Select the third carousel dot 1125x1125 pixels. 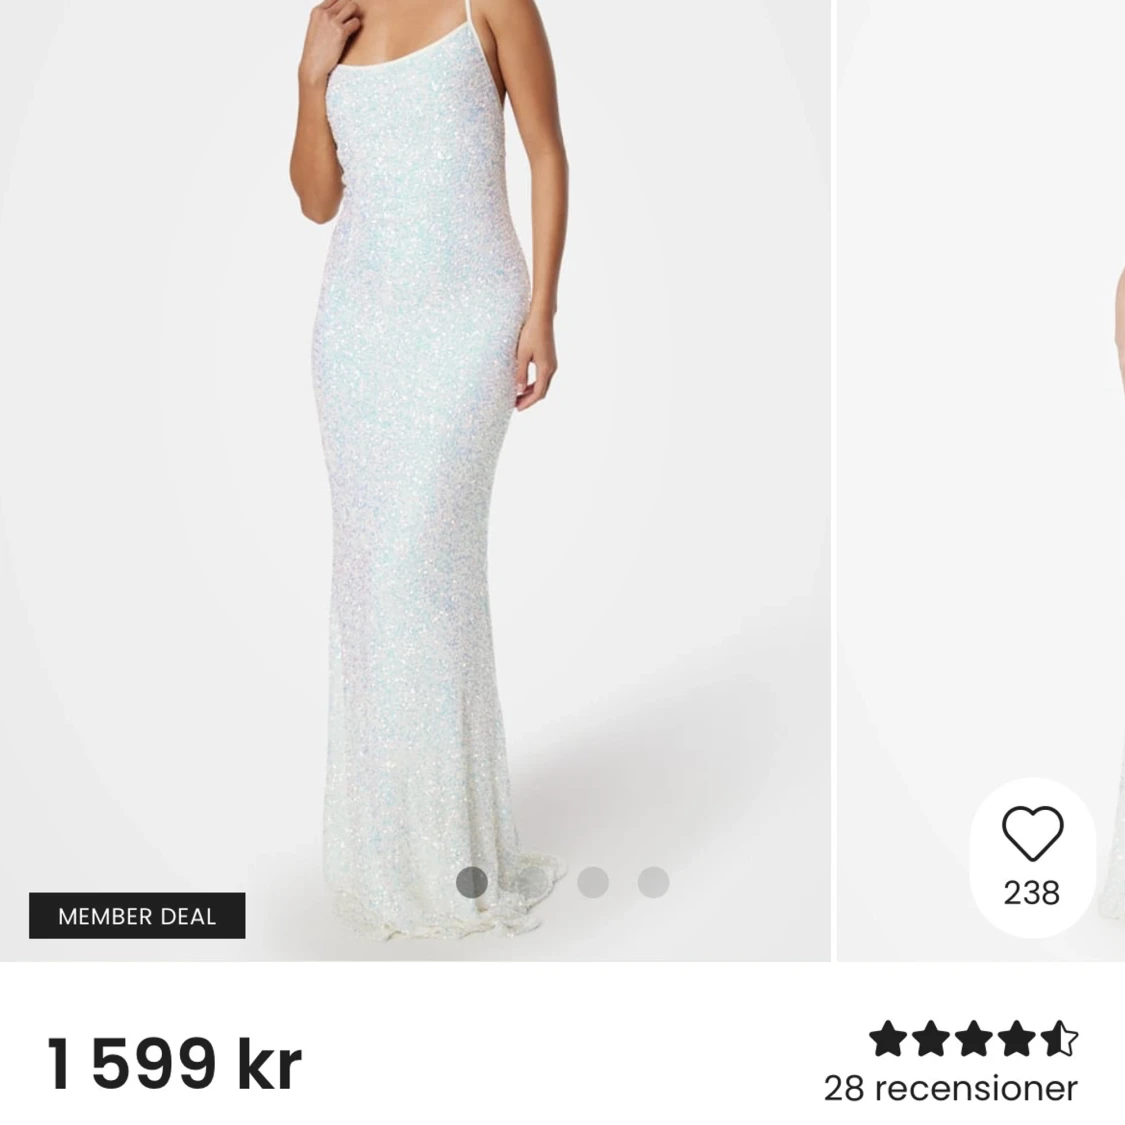[x=593, y=882]
